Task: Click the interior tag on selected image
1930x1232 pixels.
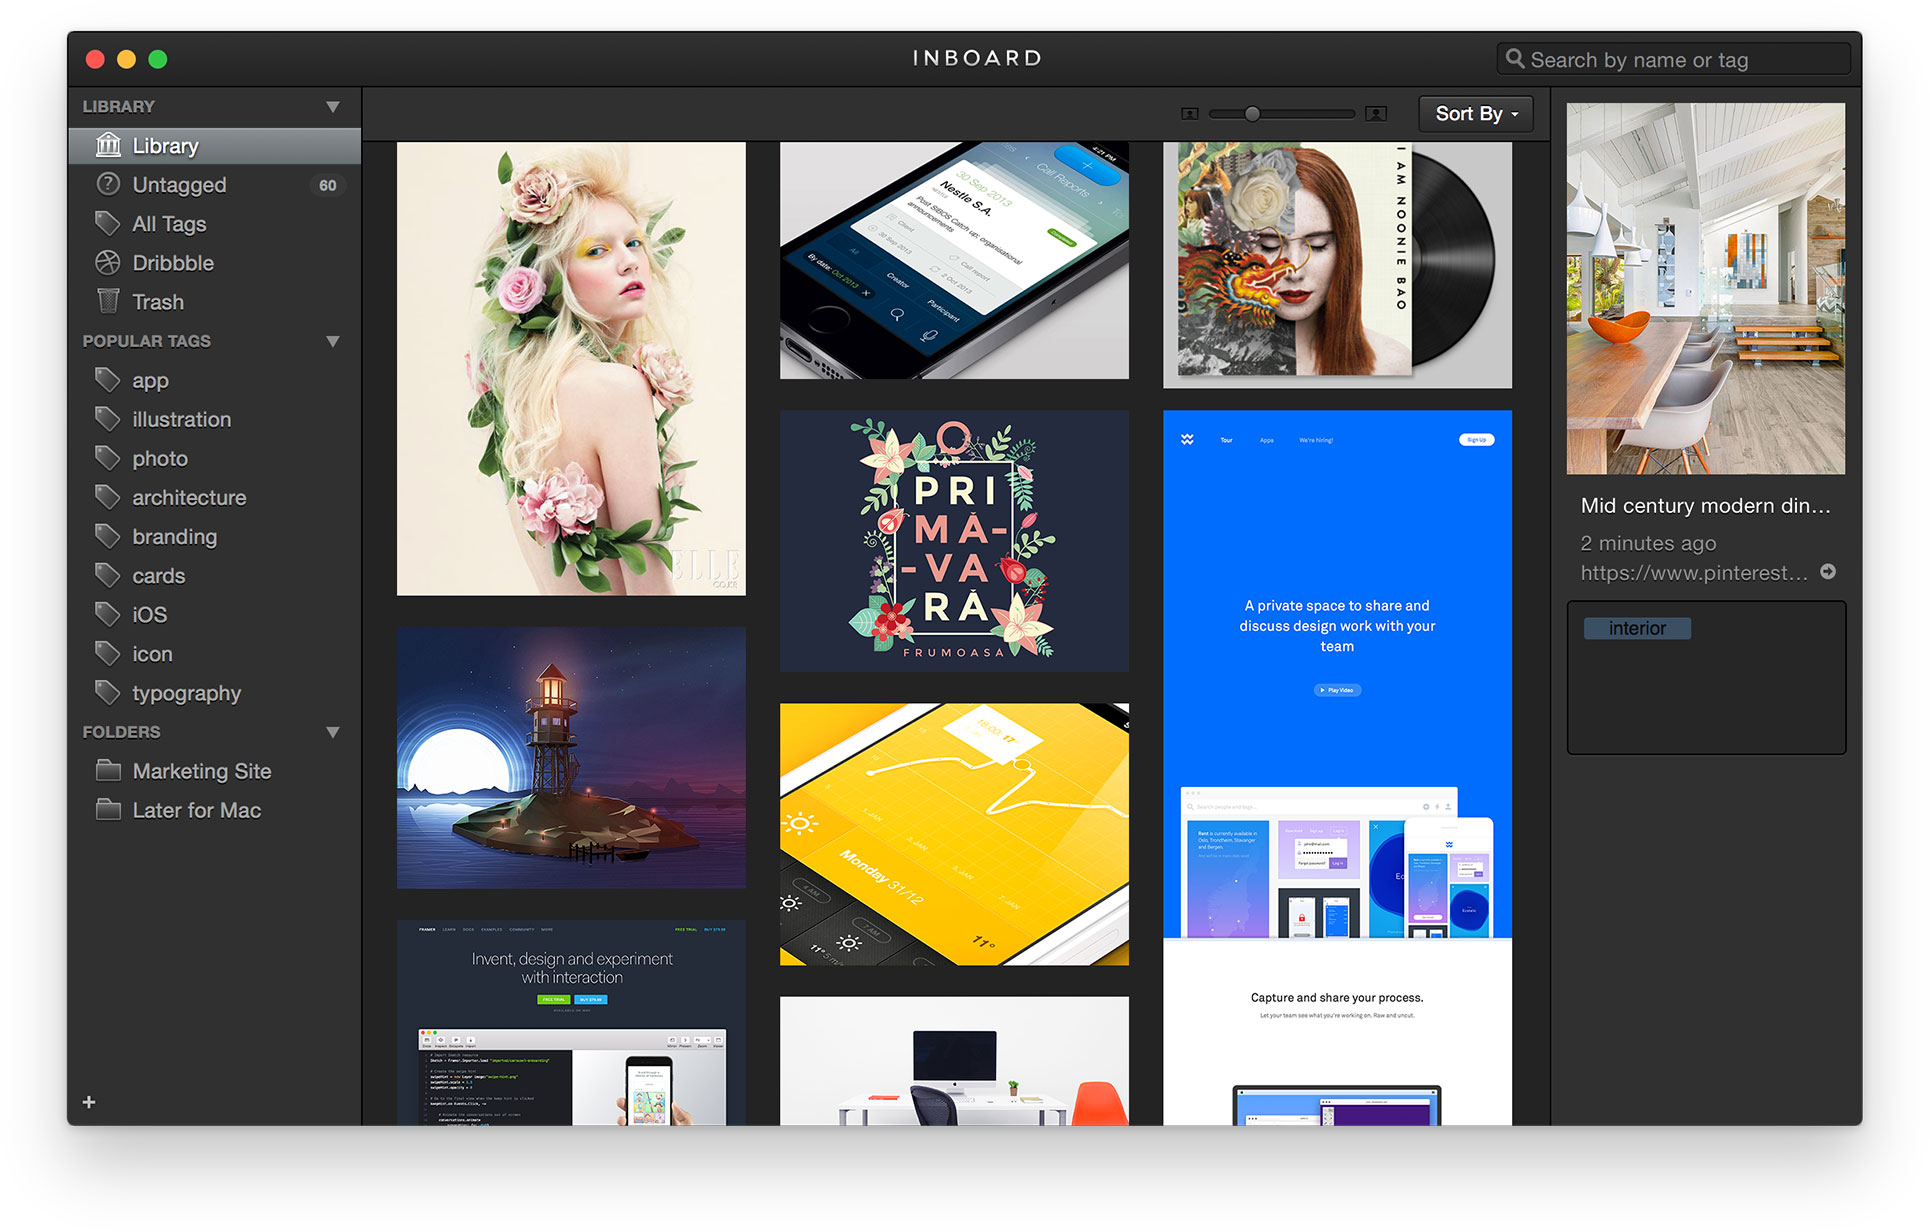Action: [1636, 629]
